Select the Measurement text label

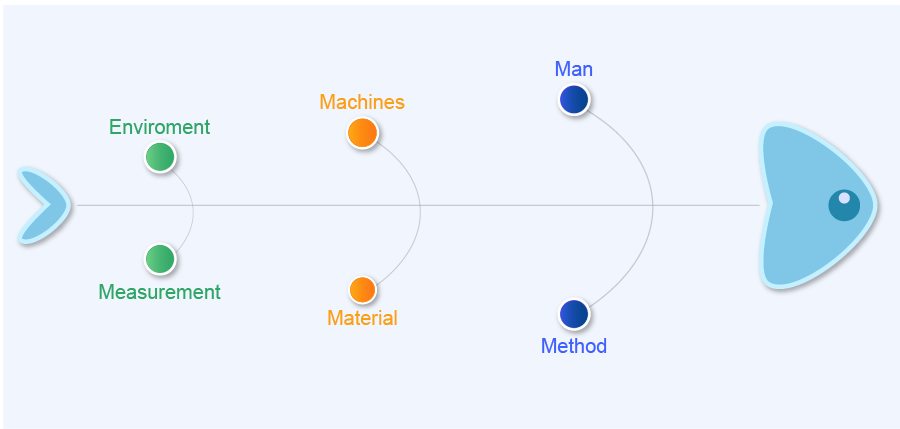tap(160, 292)
